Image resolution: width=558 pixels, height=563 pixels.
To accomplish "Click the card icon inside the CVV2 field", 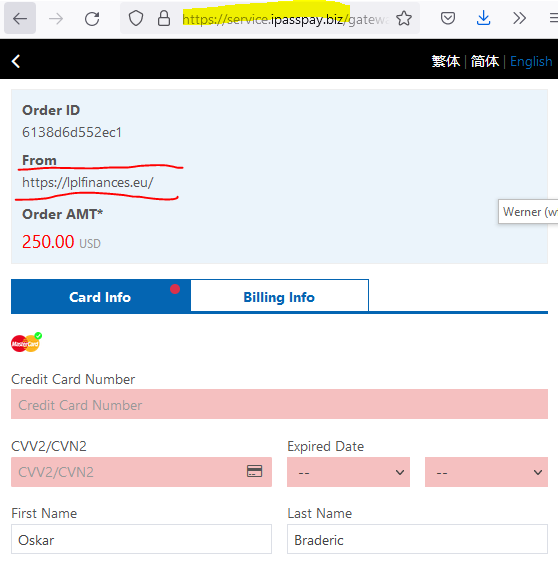I will (x=254, y=471).
